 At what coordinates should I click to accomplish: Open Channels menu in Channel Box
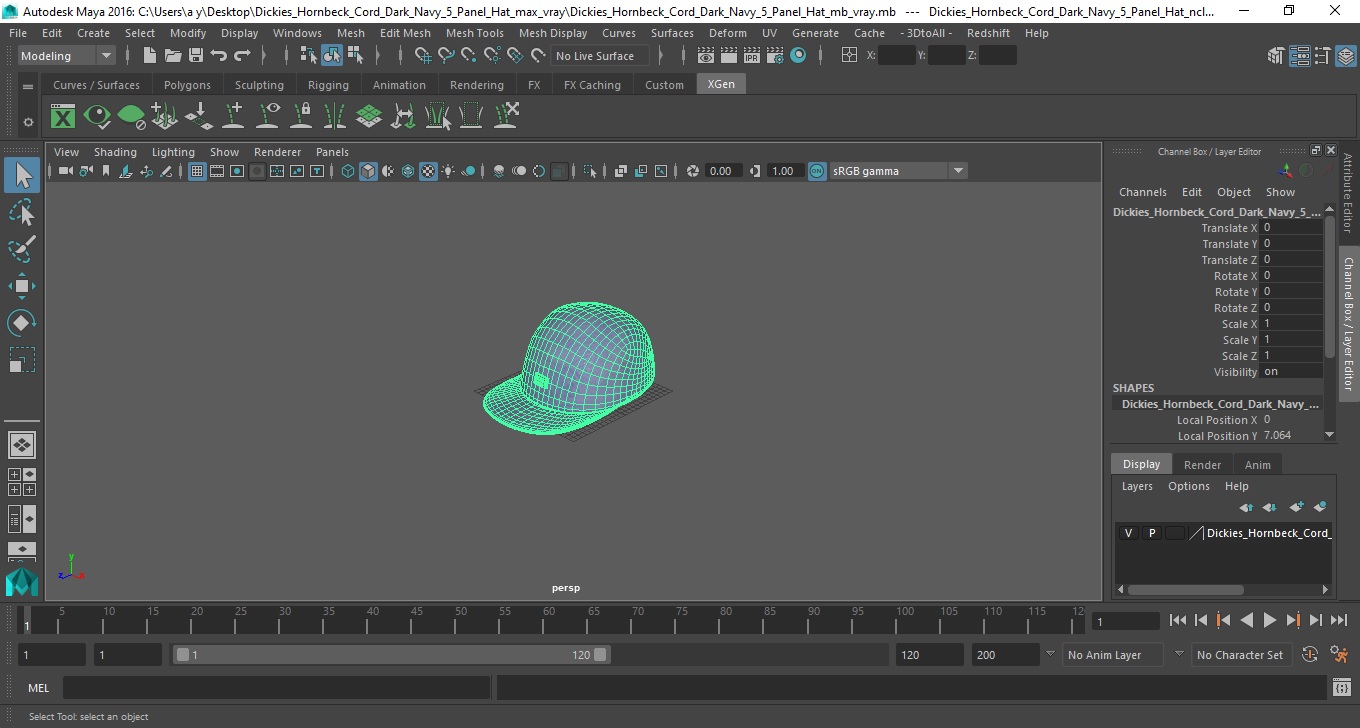pyautogui.click(x=1142, y=192)
